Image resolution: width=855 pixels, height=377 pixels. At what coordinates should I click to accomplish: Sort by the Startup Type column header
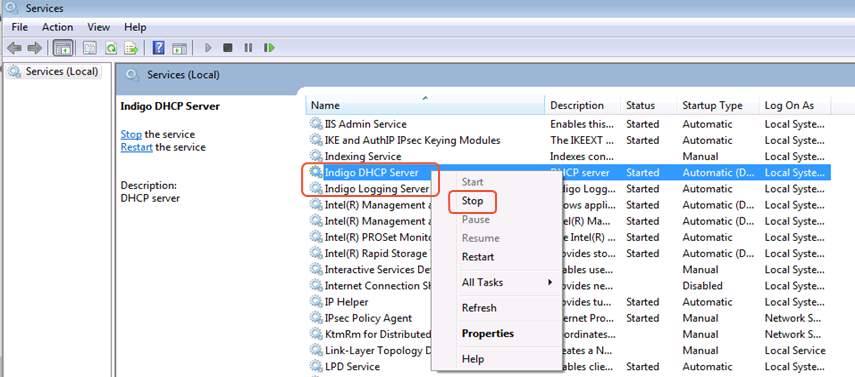(718, 105)
